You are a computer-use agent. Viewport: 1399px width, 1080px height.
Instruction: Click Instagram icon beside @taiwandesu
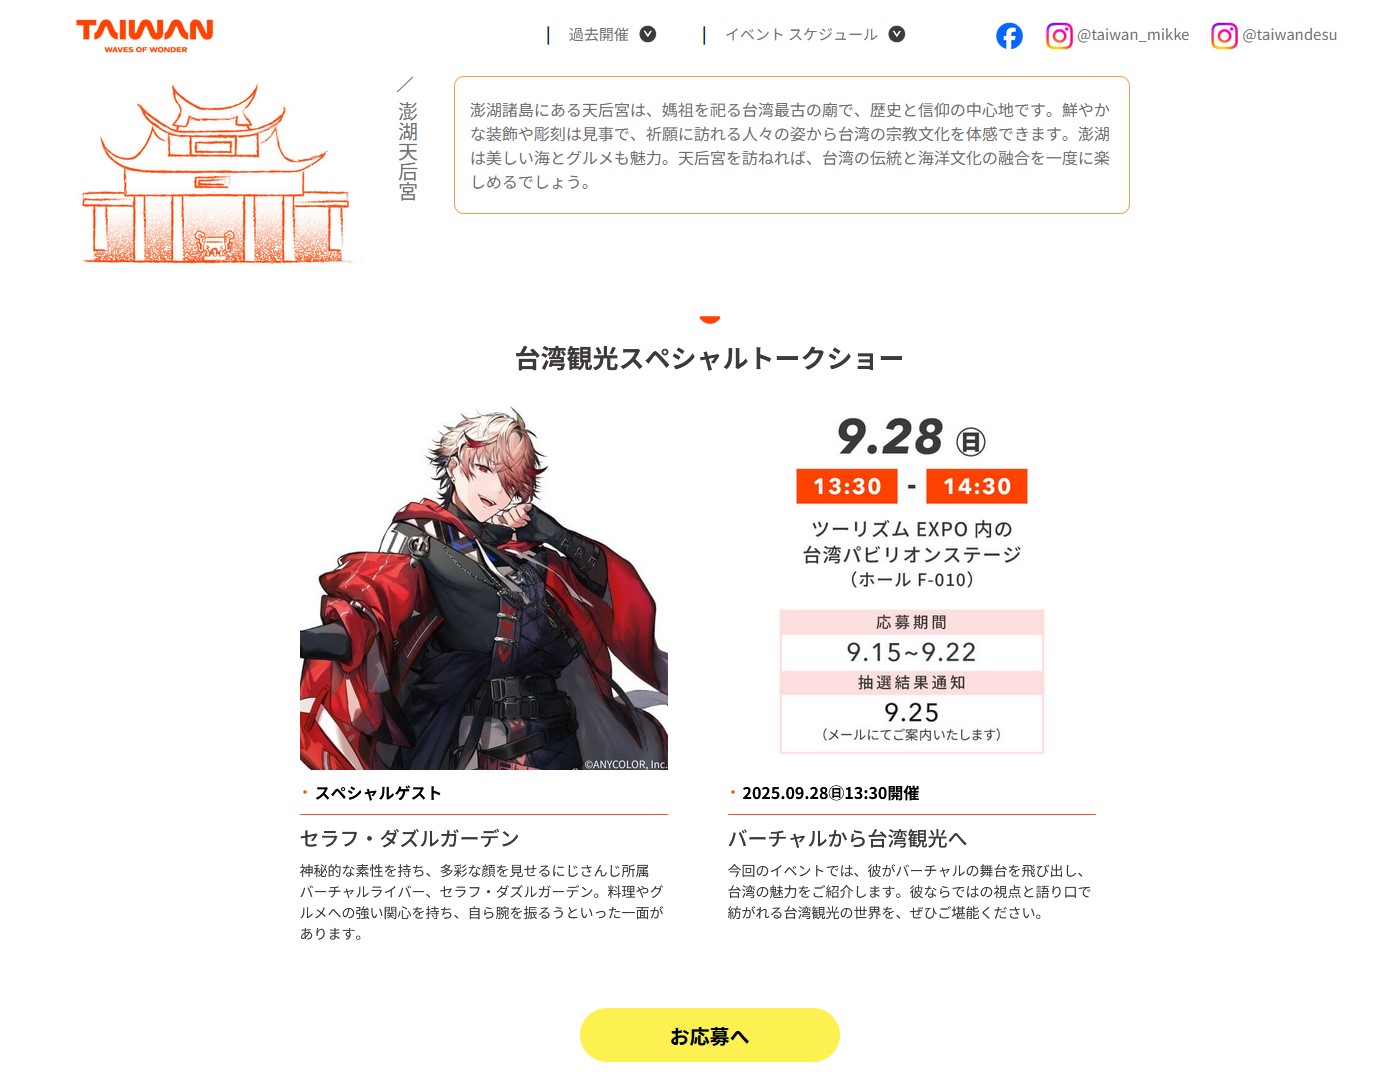pyautogui.click(x=1224, y=36)
